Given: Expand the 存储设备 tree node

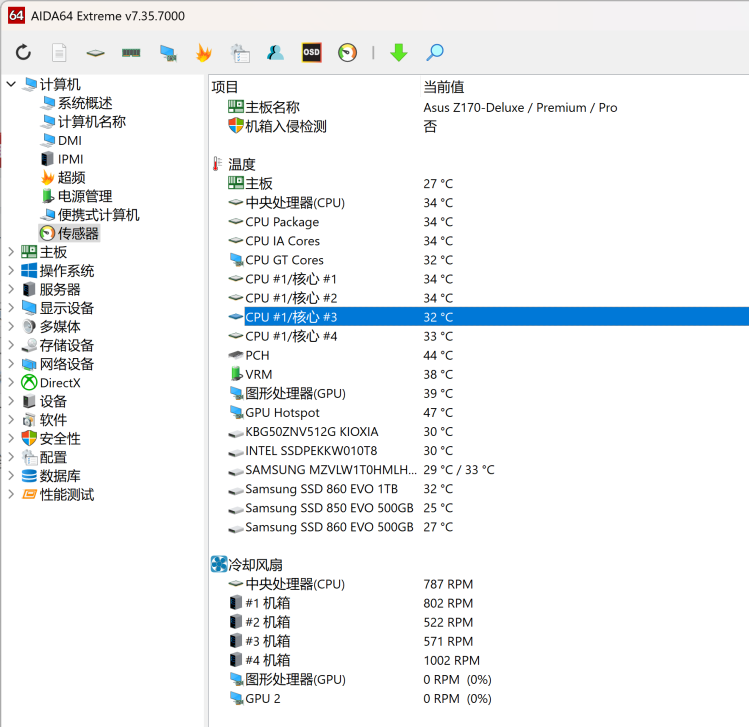Looking at the screenshot, I should pos(11,345).
